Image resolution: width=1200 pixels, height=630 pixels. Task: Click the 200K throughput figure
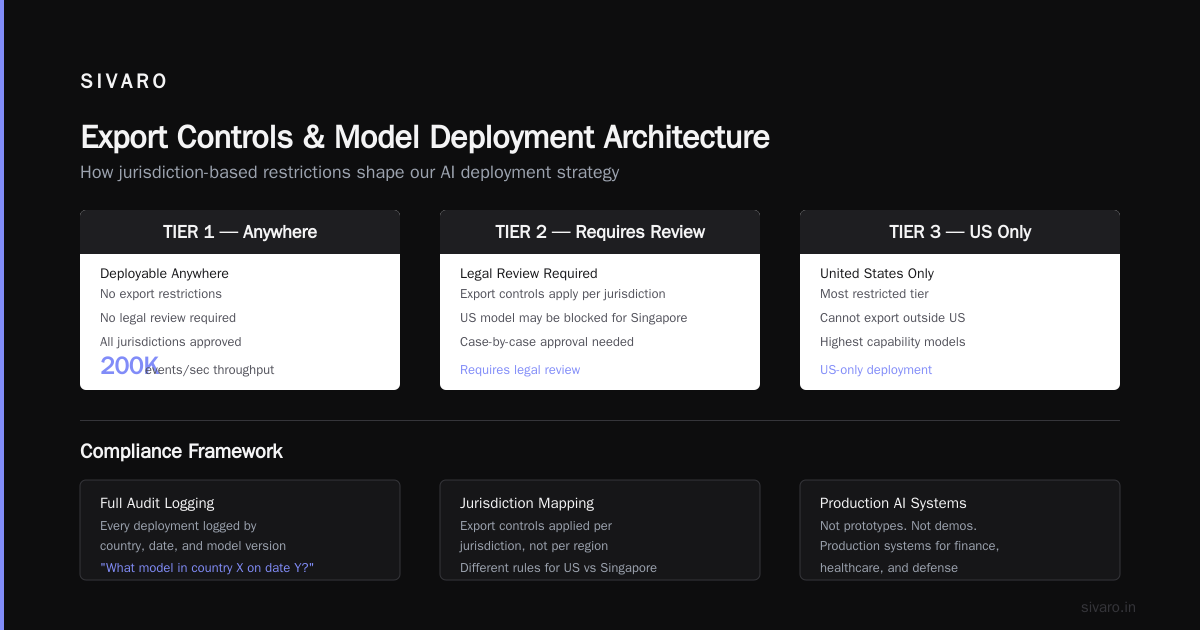click(130, 366)
